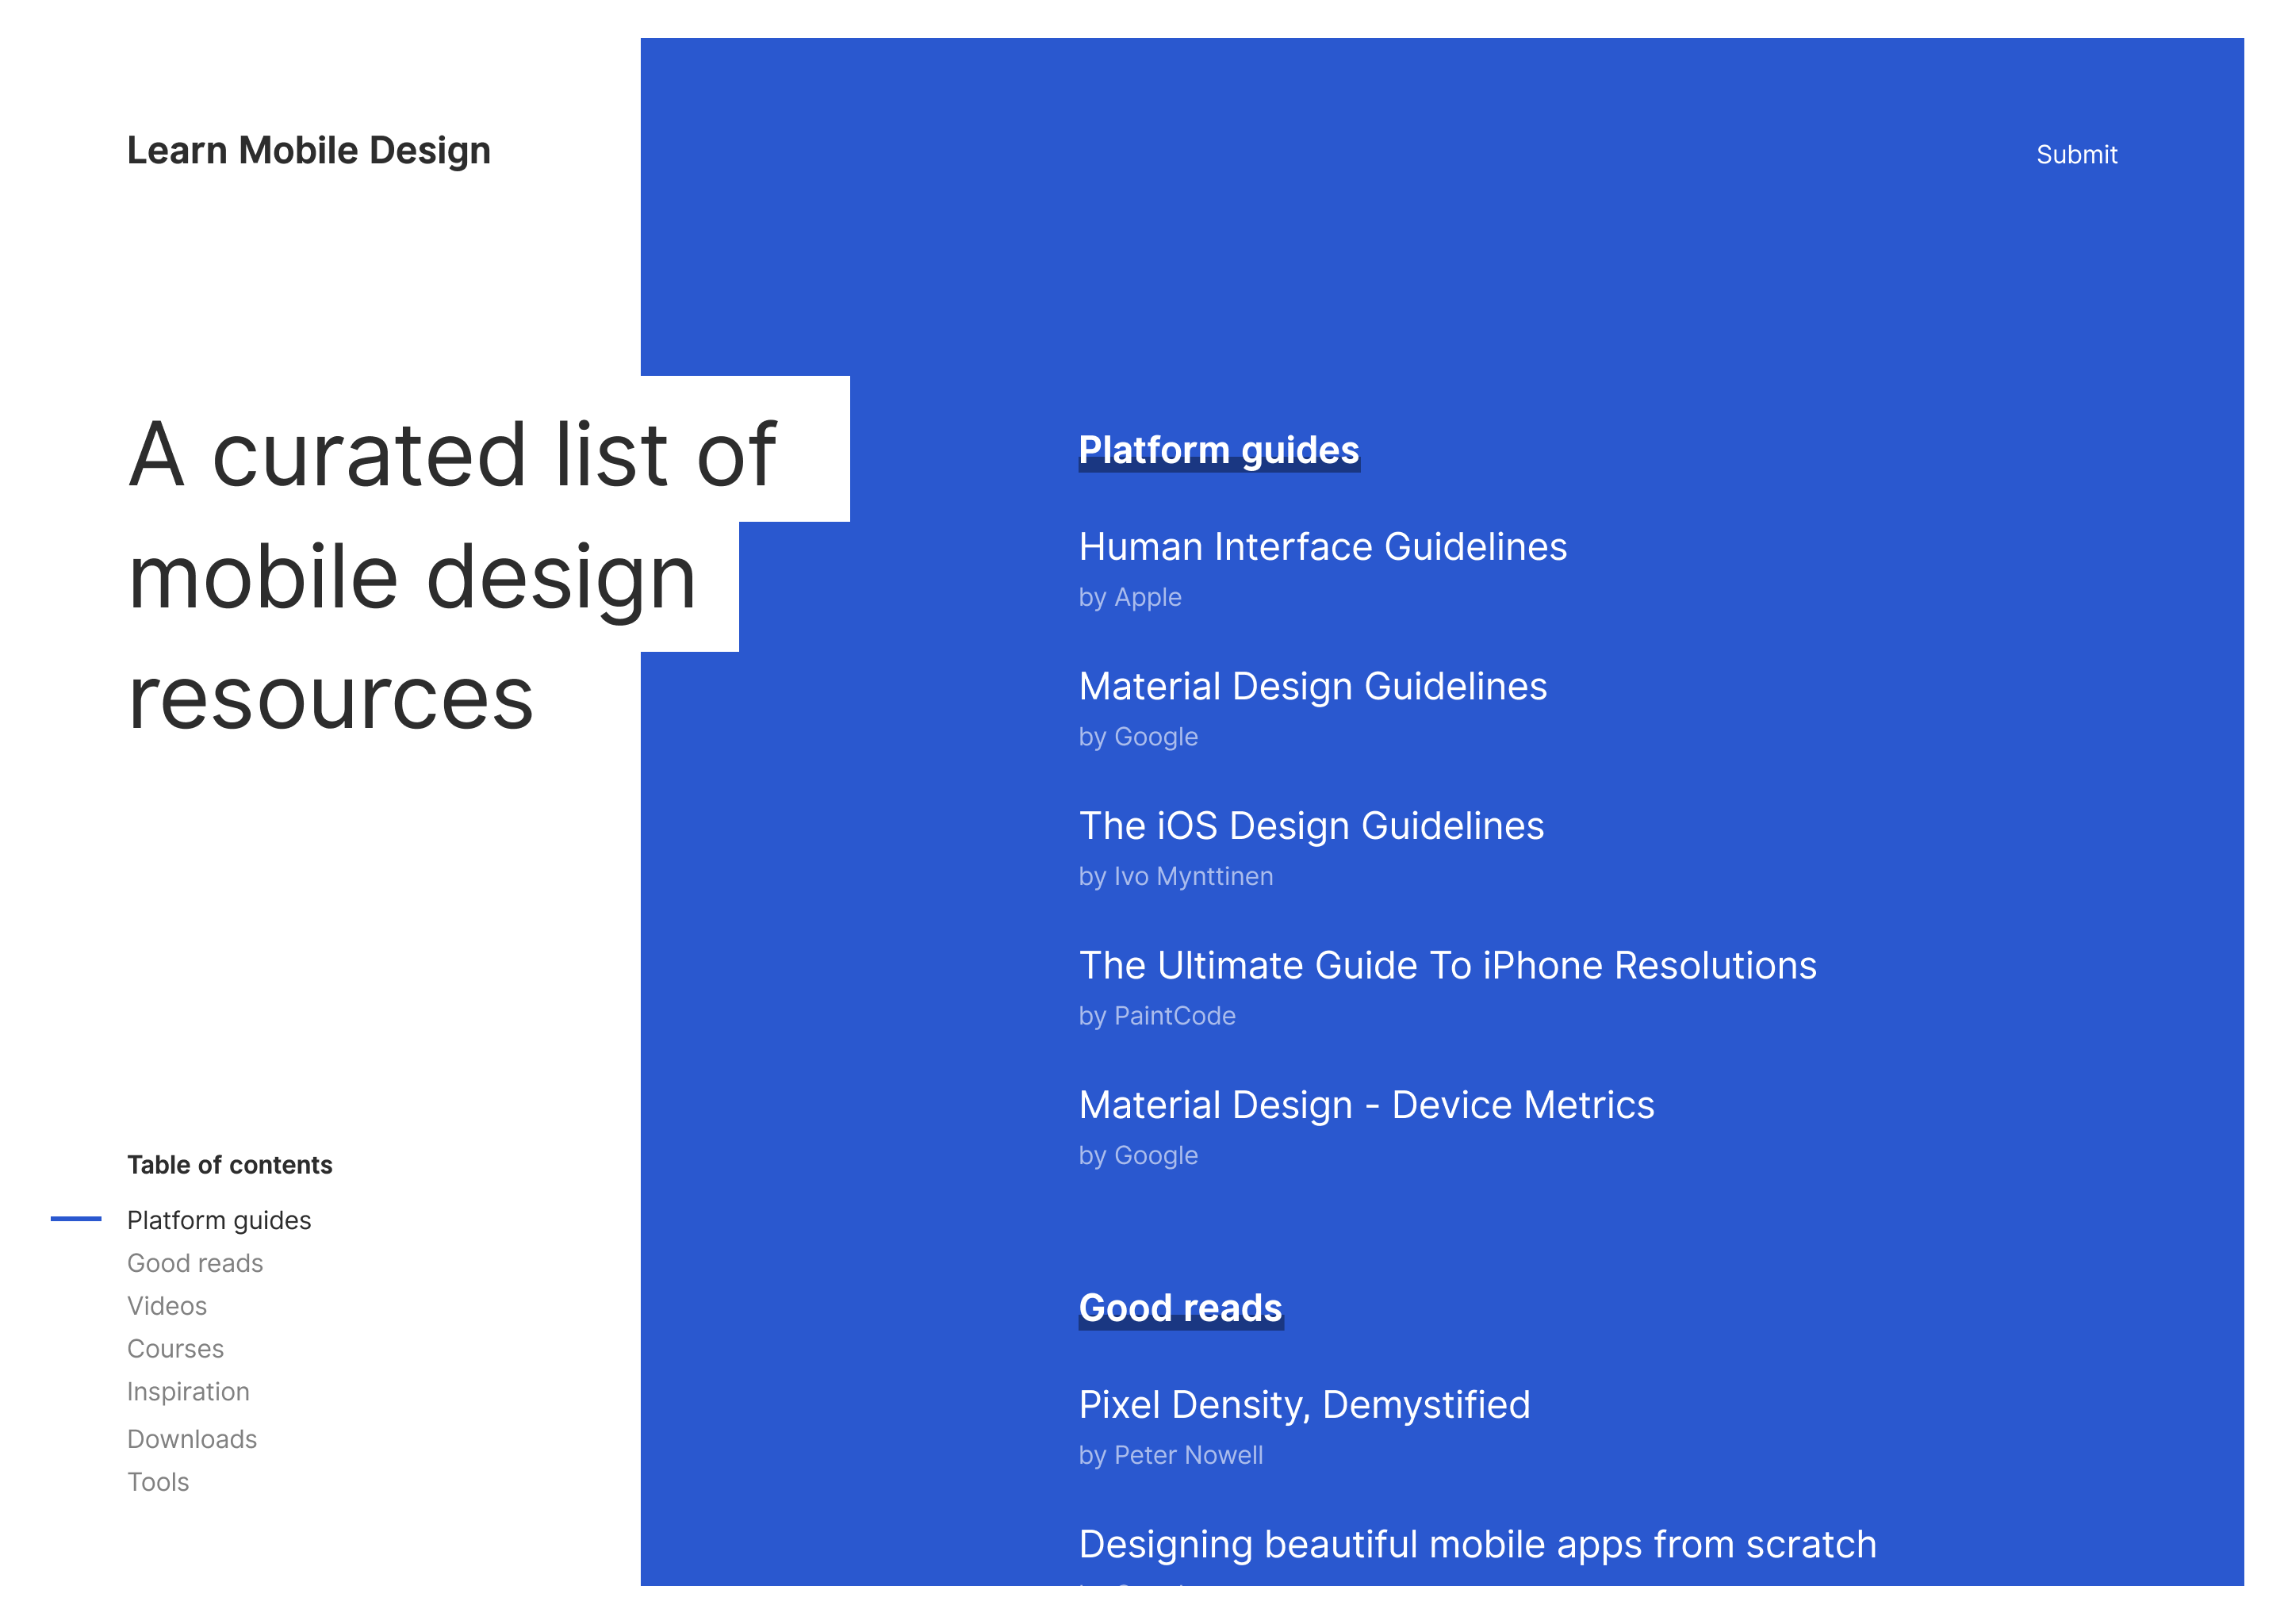Select Good reads in table of contents
Screen dimensions: 2284x1624
195,1263
